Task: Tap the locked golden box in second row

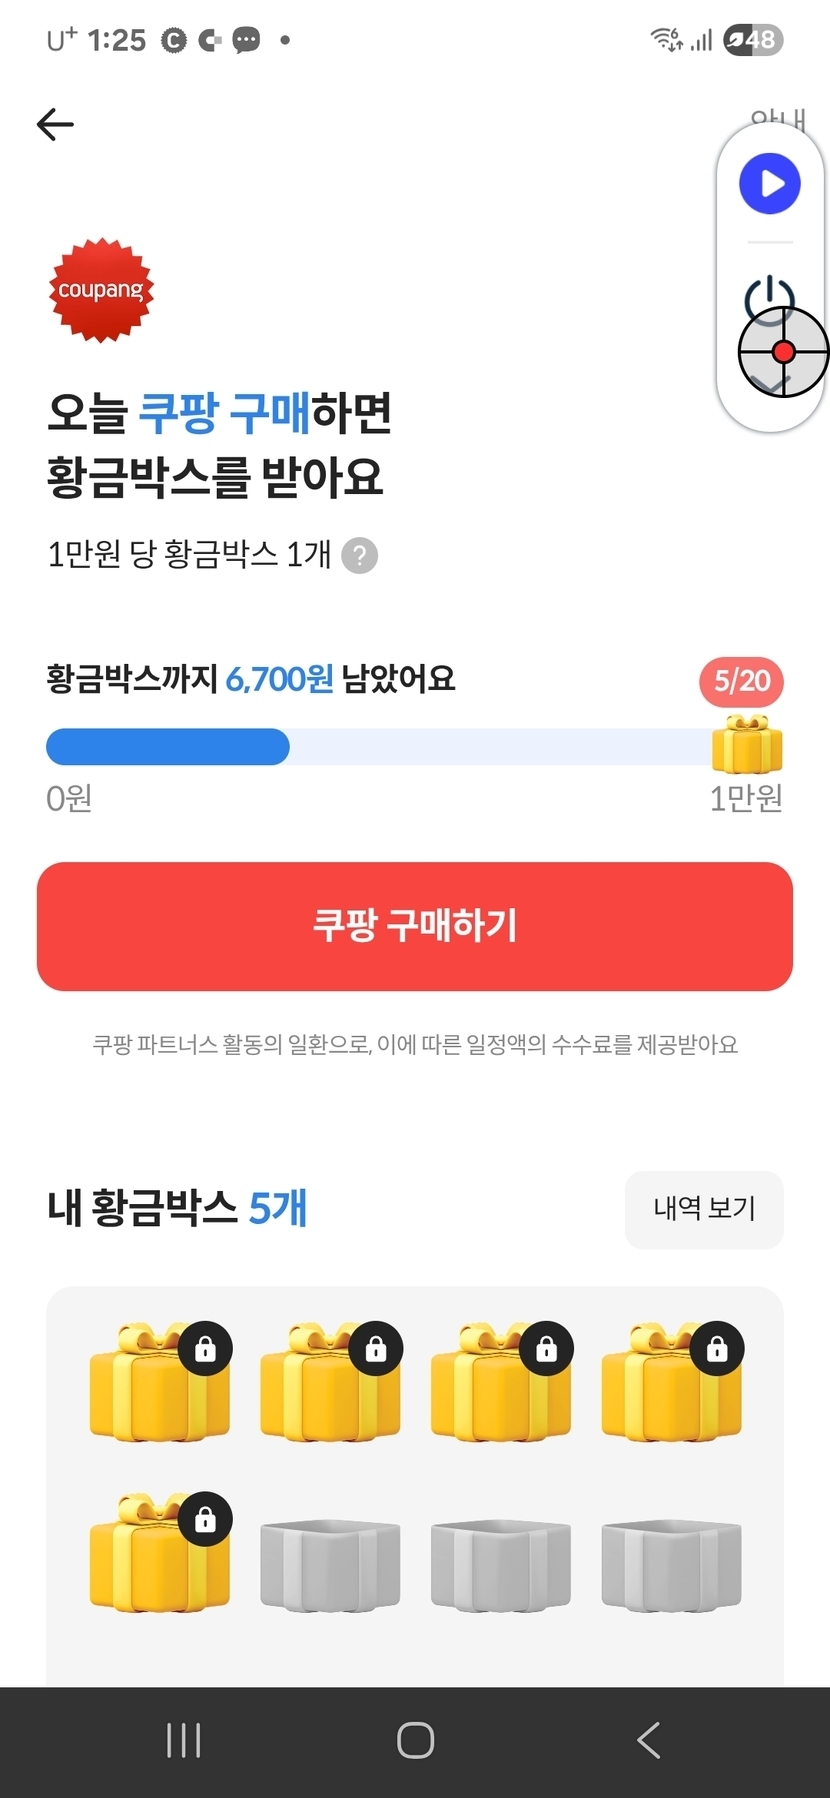Action: tap(160, 1554)
